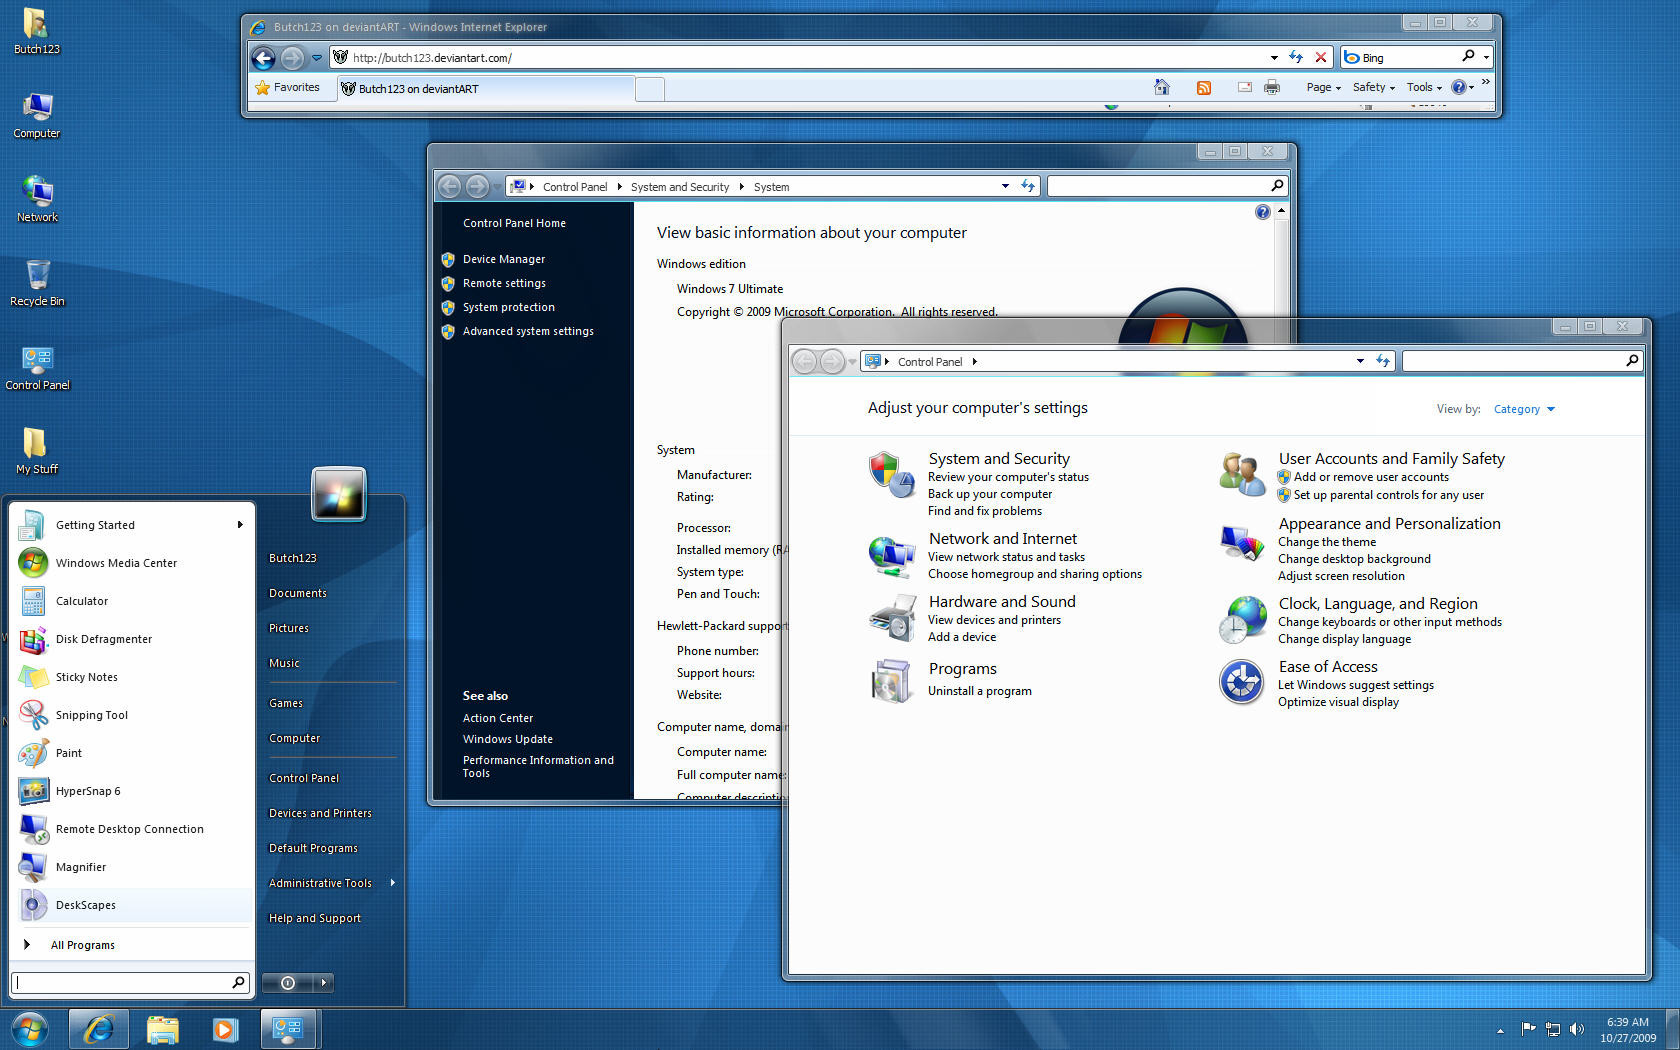Click the help icon in the System window
Screen dimensions: 1680x1050
(x=1262, y=212)
